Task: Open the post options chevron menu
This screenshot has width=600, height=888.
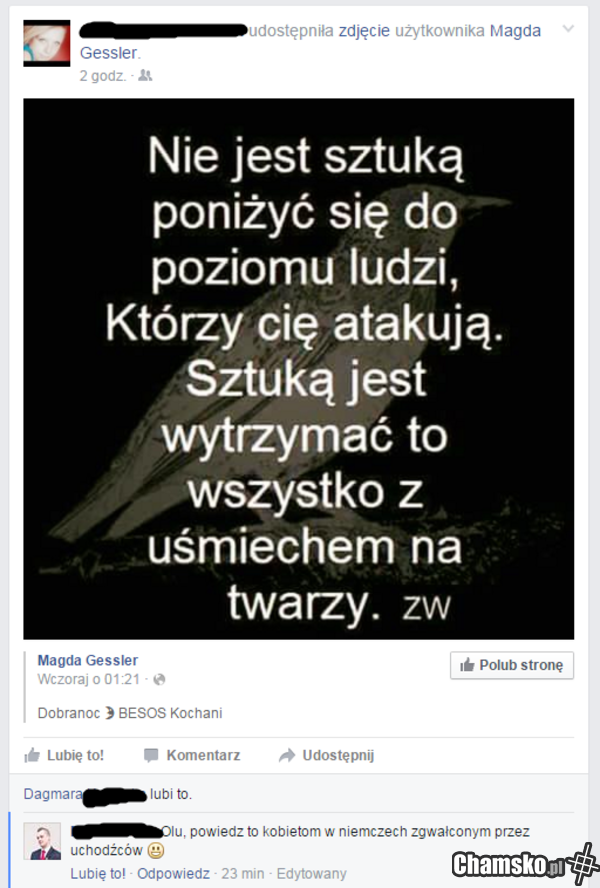Action: pyautogui.click(x=568, y=28)
